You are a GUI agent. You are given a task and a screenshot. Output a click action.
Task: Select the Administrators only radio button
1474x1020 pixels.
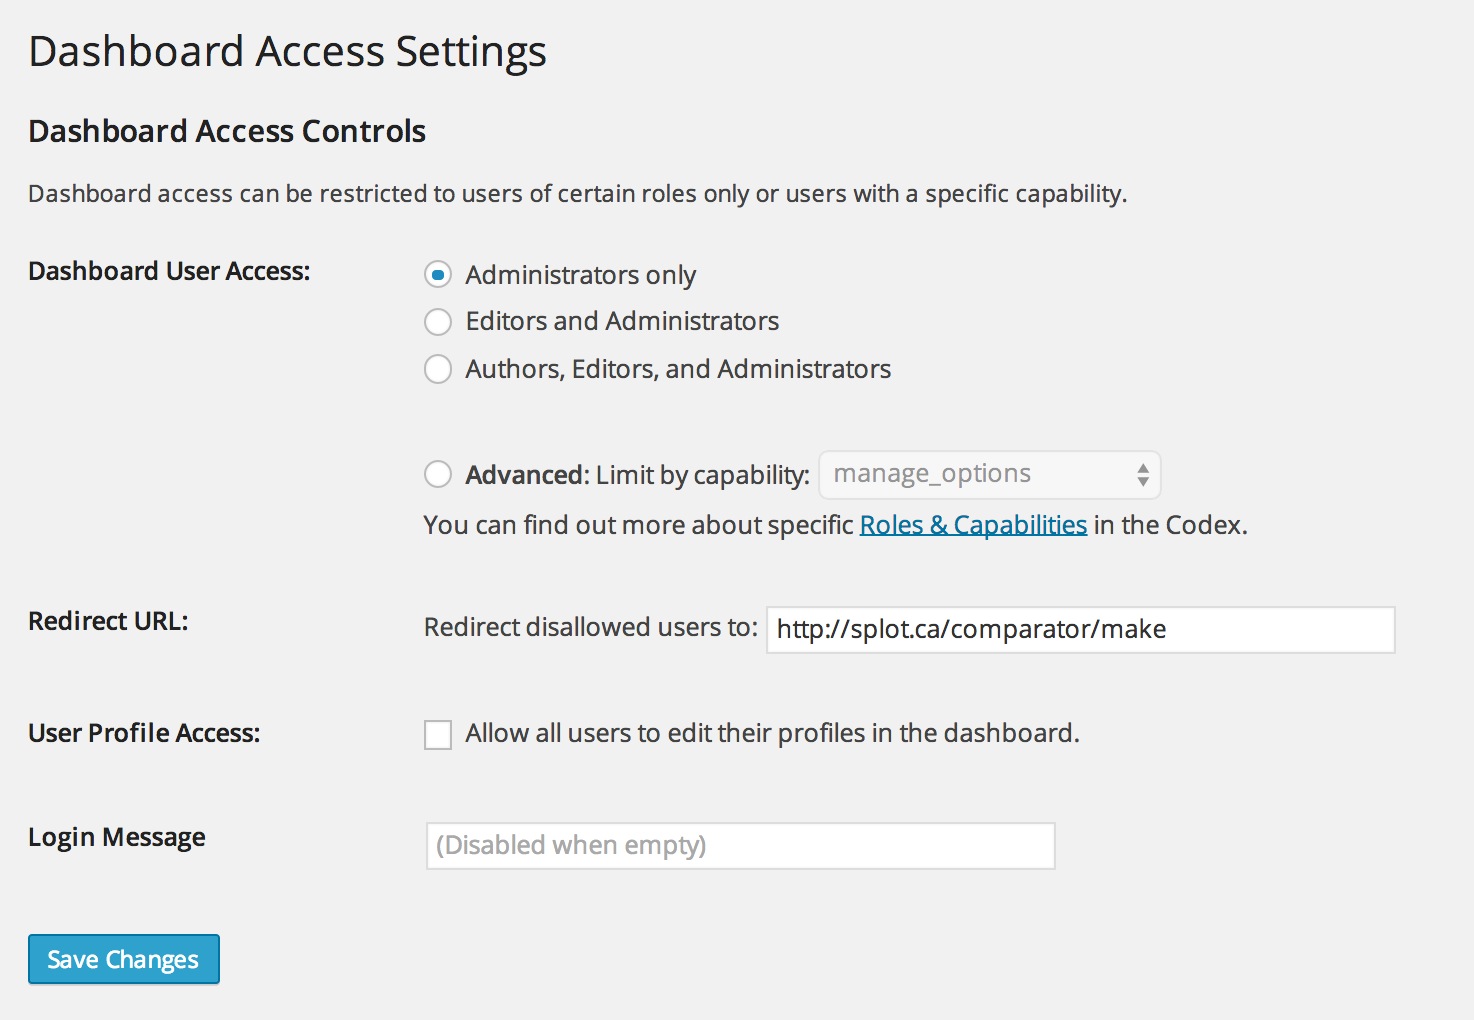(x=438, y=274)
